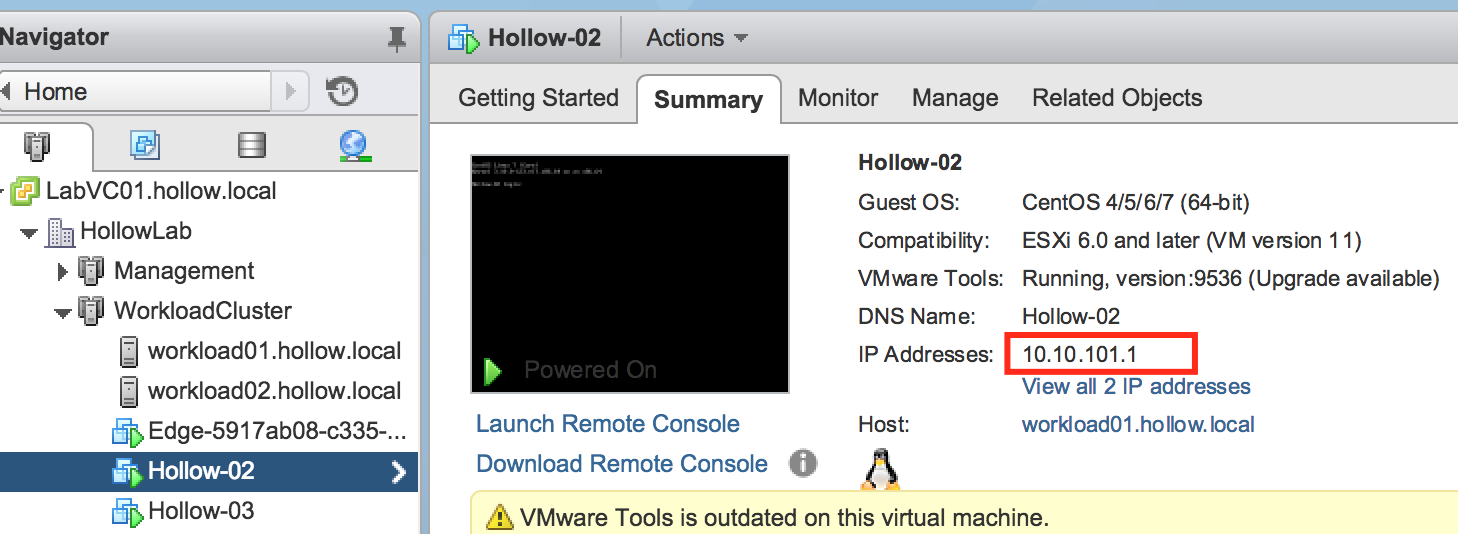Click the info icon beside Download Remote Console
This screenshot has height=534, width=1458.
coord(802,463)
